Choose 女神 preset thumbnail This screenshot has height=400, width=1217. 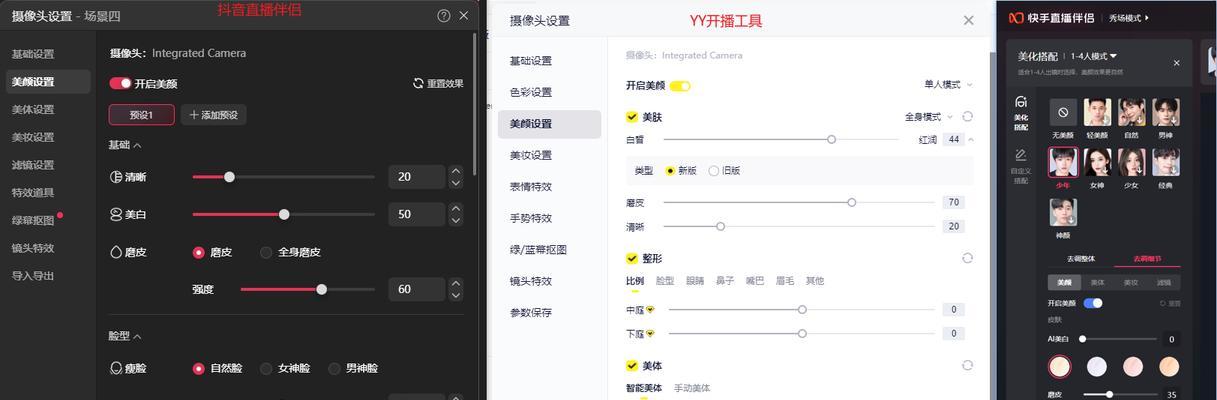tap(1097, 162)
